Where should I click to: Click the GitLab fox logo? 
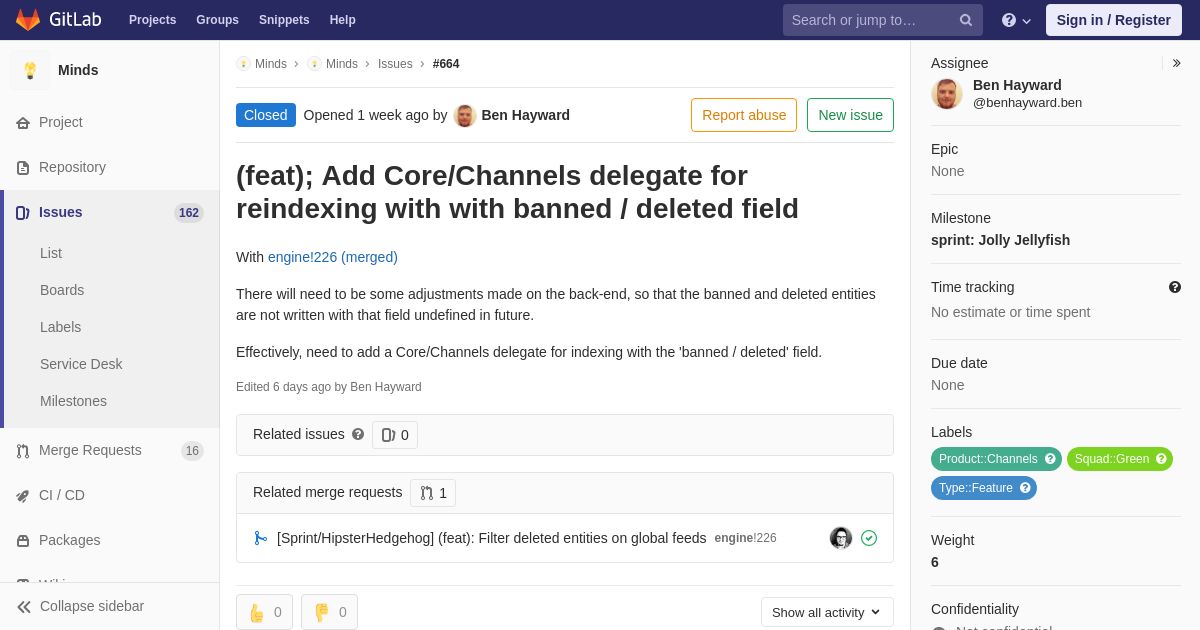pyautogui.click(x=28, y=20)
